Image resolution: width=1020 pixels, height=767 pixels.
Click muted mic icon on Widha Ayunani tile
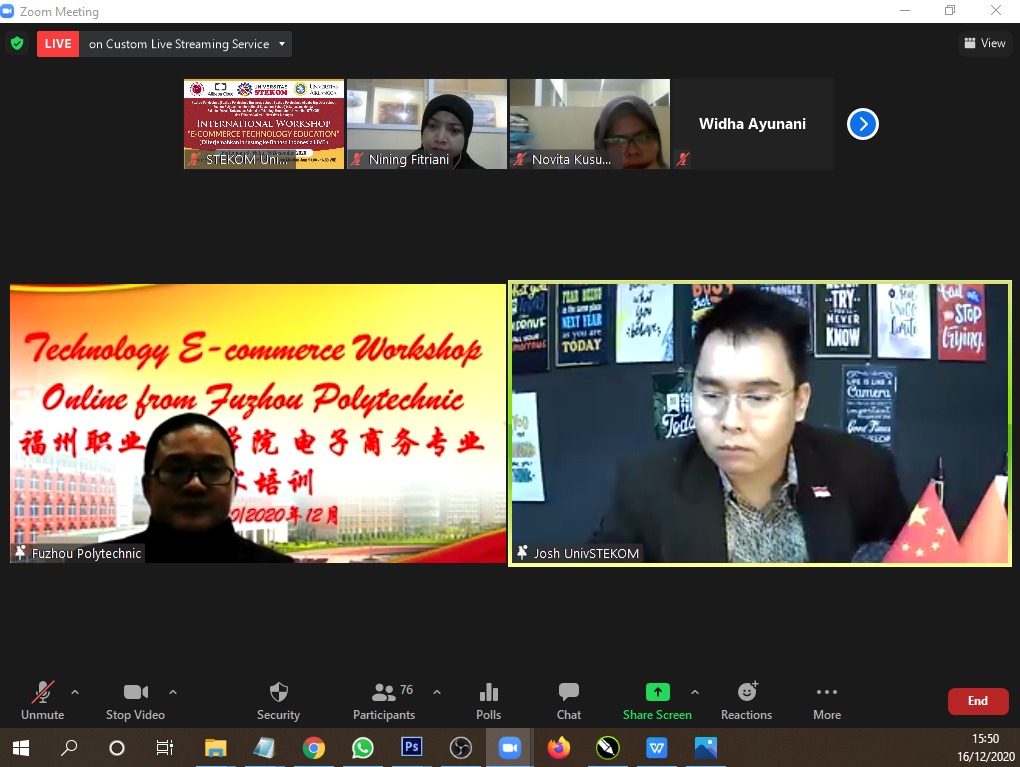pyautogui.click(x=682, y=159)
